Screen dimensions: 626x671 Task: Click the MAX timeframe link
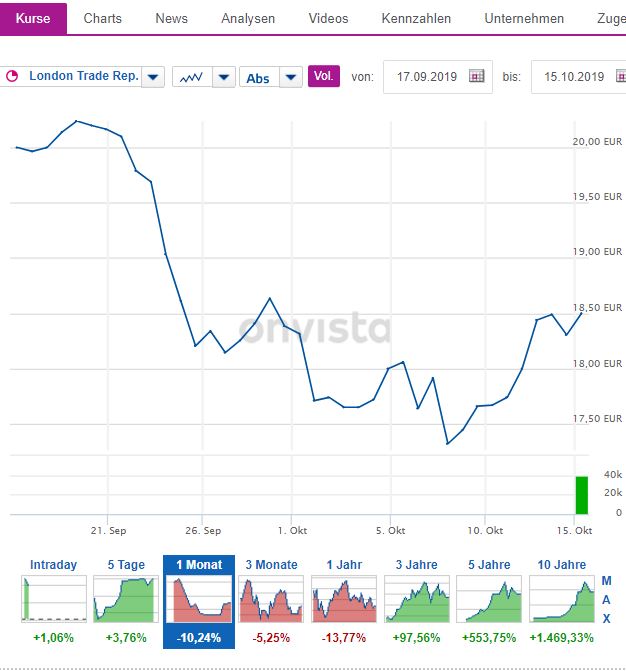pyautogui.click(x=606, y=600)
